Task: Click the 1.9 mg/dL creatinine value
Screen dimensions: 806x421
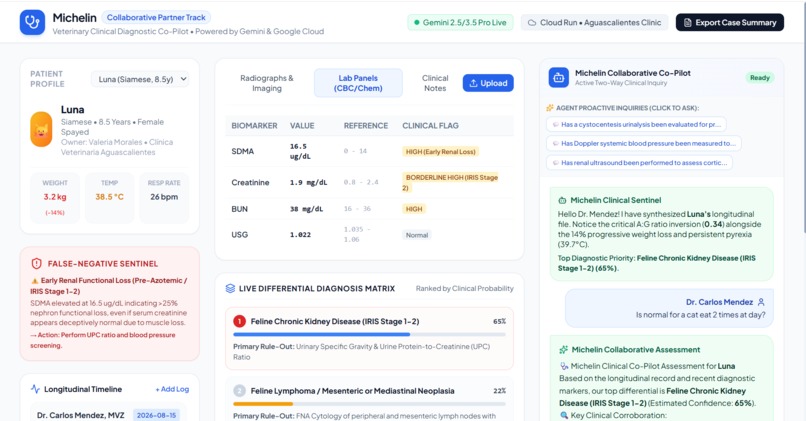Action: [308, 182]
